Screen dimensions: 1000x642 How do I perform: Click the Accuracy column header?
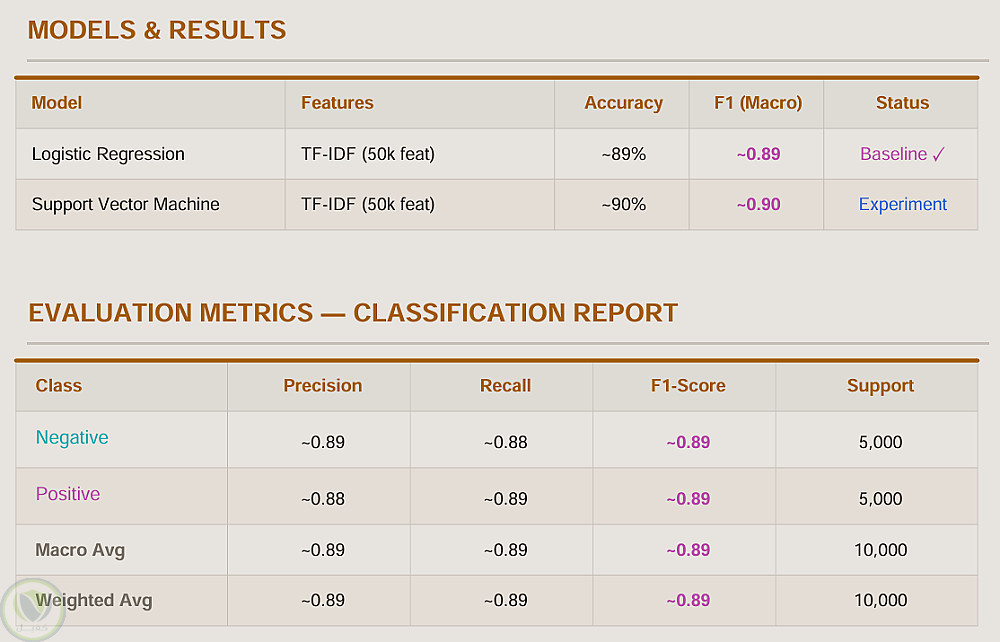[x=623, y=103]
